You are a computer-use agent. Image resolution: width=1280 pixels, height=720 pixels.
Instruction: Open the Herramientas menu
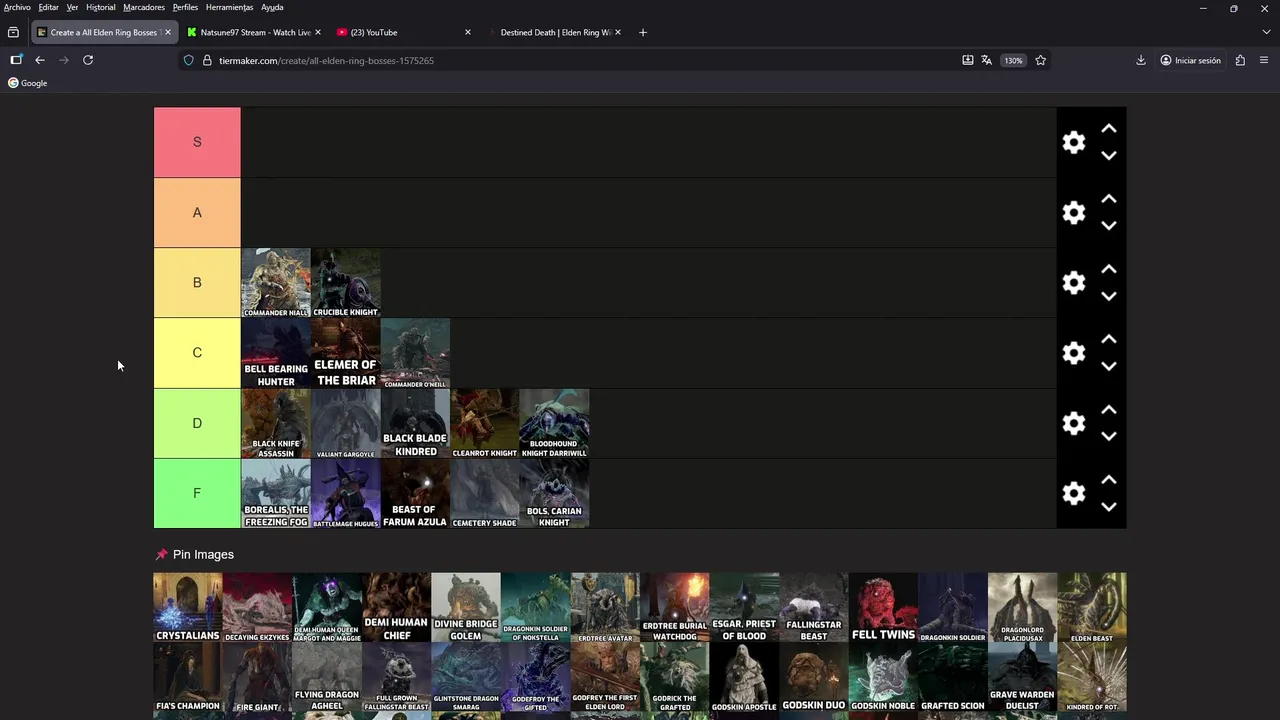229,7
